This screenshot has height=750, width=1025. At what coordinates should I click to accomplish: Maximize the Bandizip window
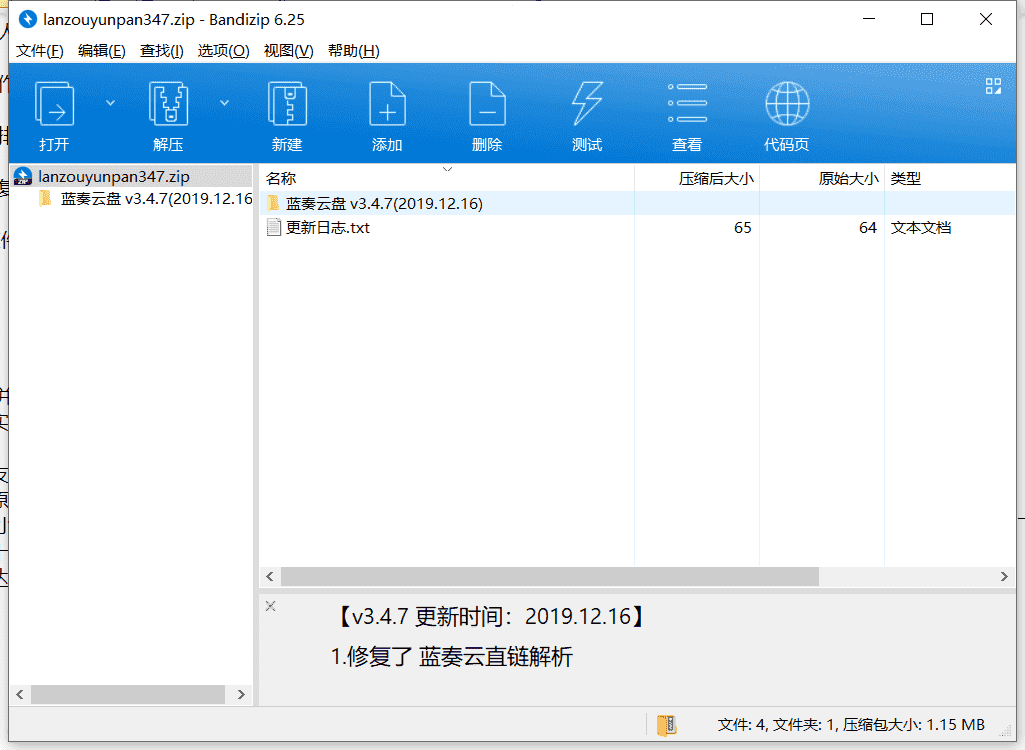(x=927, y=20)
